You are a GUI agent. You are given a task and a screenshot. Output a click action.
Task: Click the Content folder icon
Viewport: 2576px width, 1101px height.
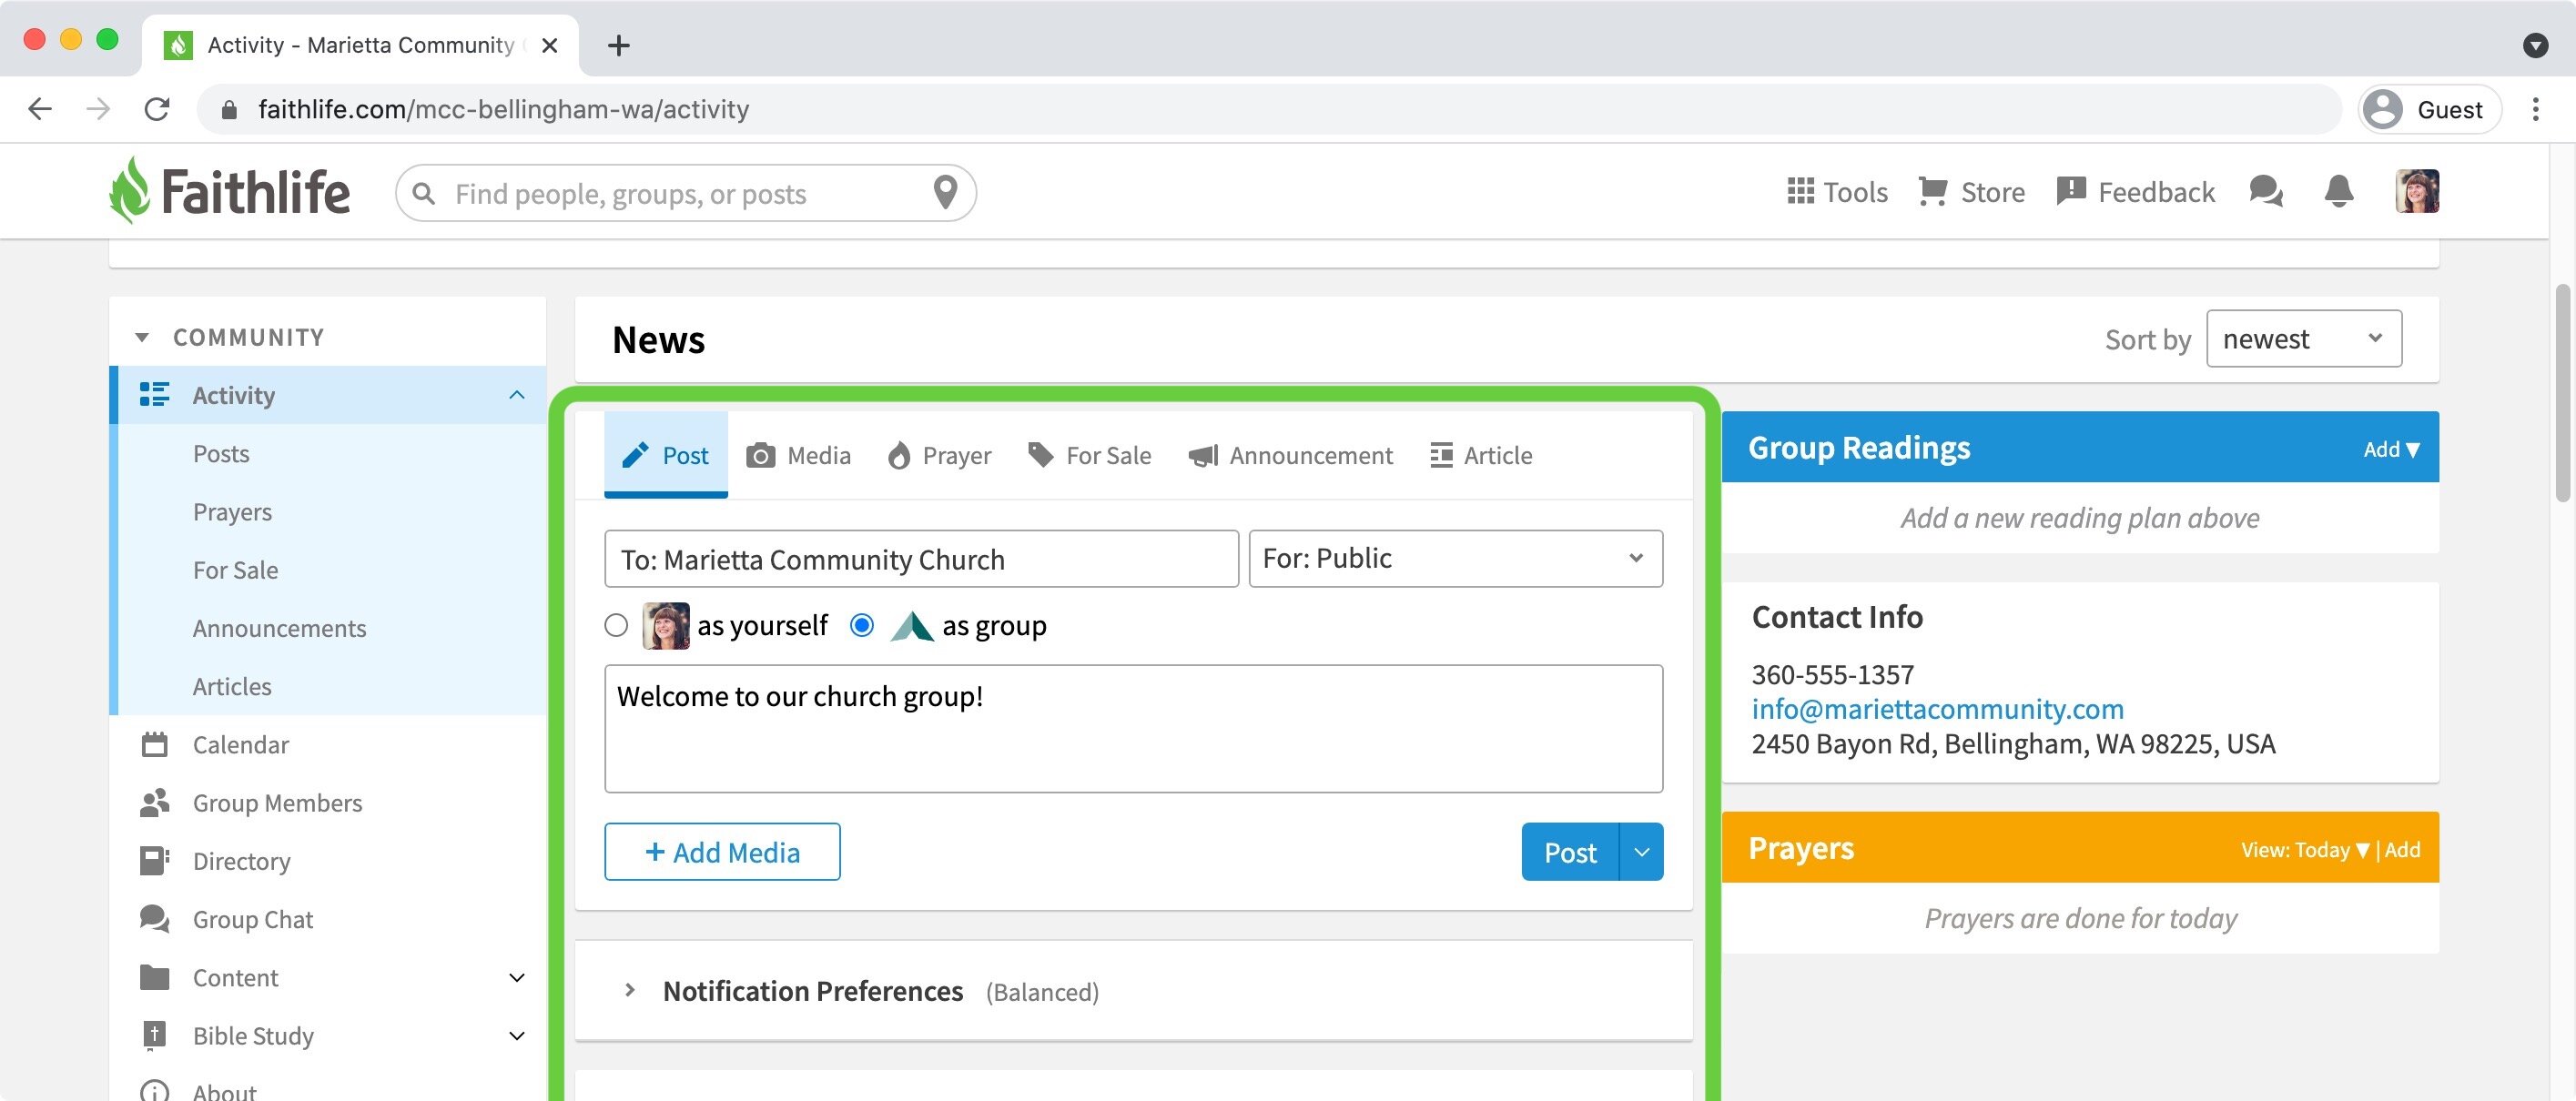pos(154,977)
